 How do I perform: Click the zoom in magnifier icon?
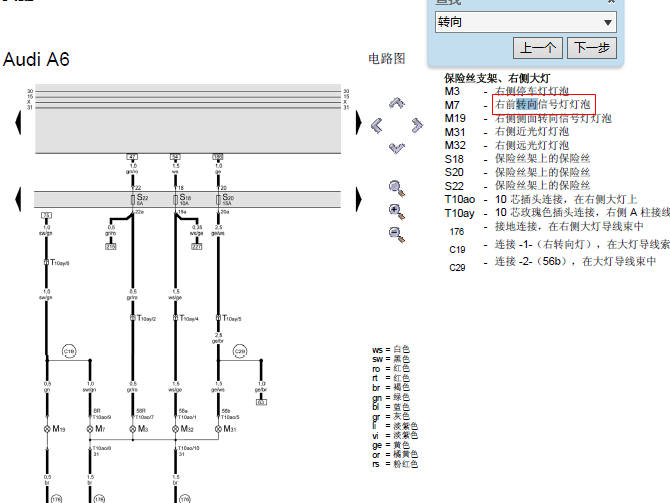click(x=397, y=212)
